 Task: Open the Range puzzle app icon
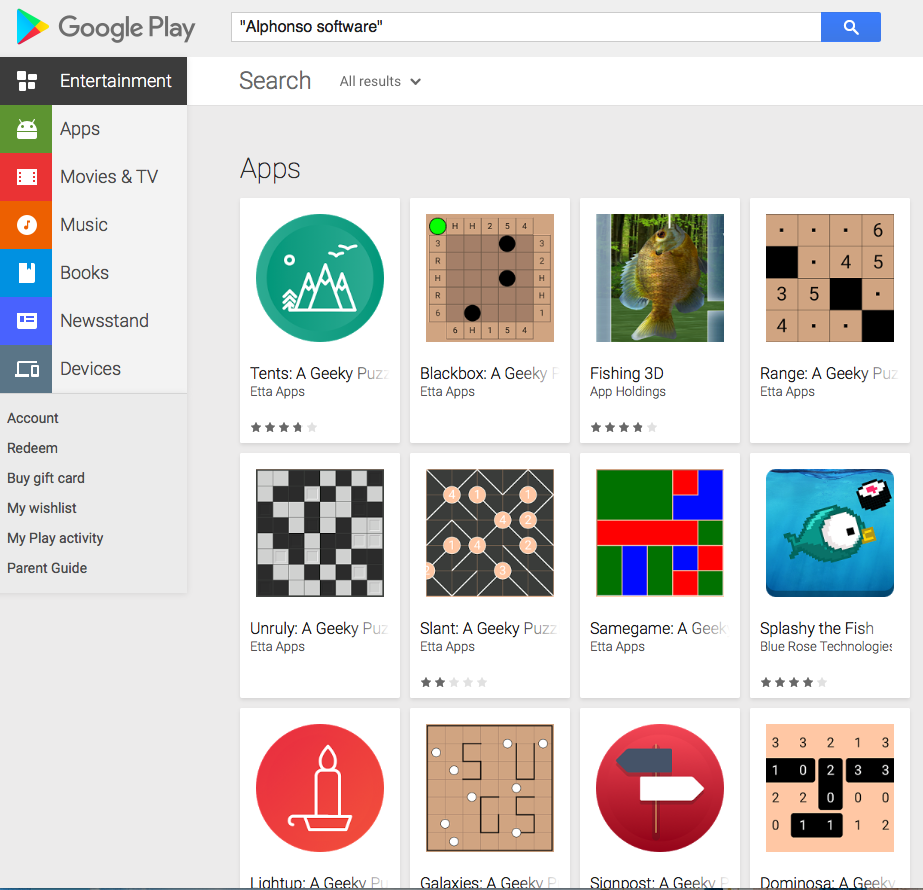[x=830, y=278]
